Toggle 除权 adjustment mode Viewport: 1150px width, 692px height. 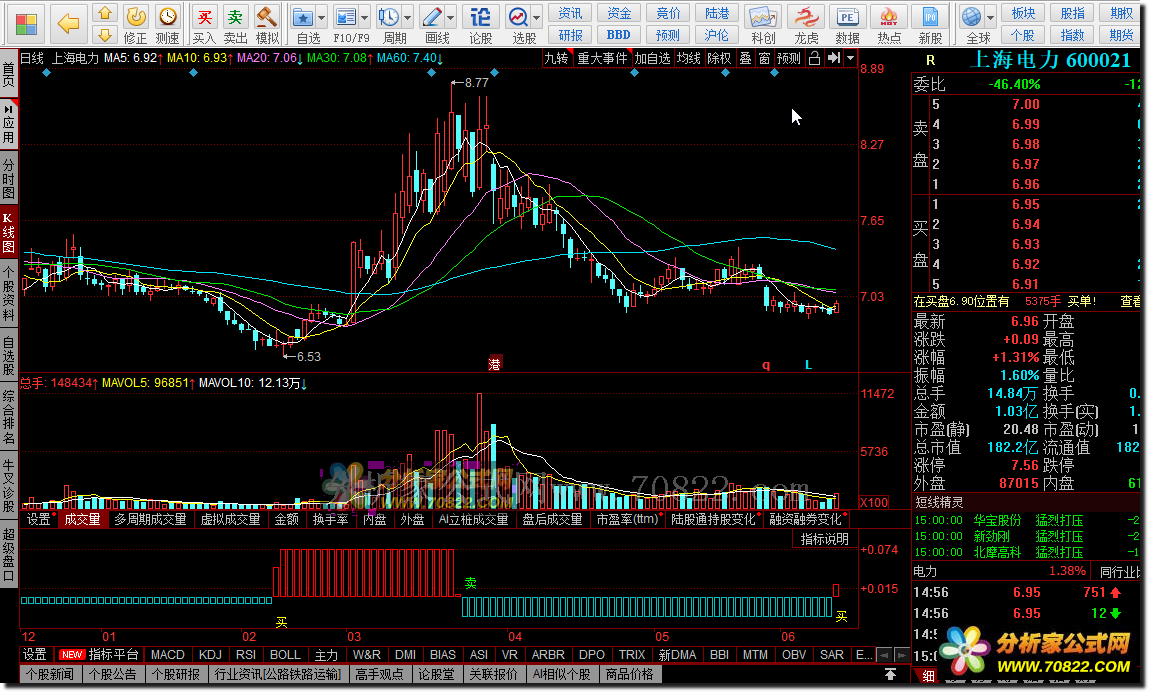(x=719, y=58)
